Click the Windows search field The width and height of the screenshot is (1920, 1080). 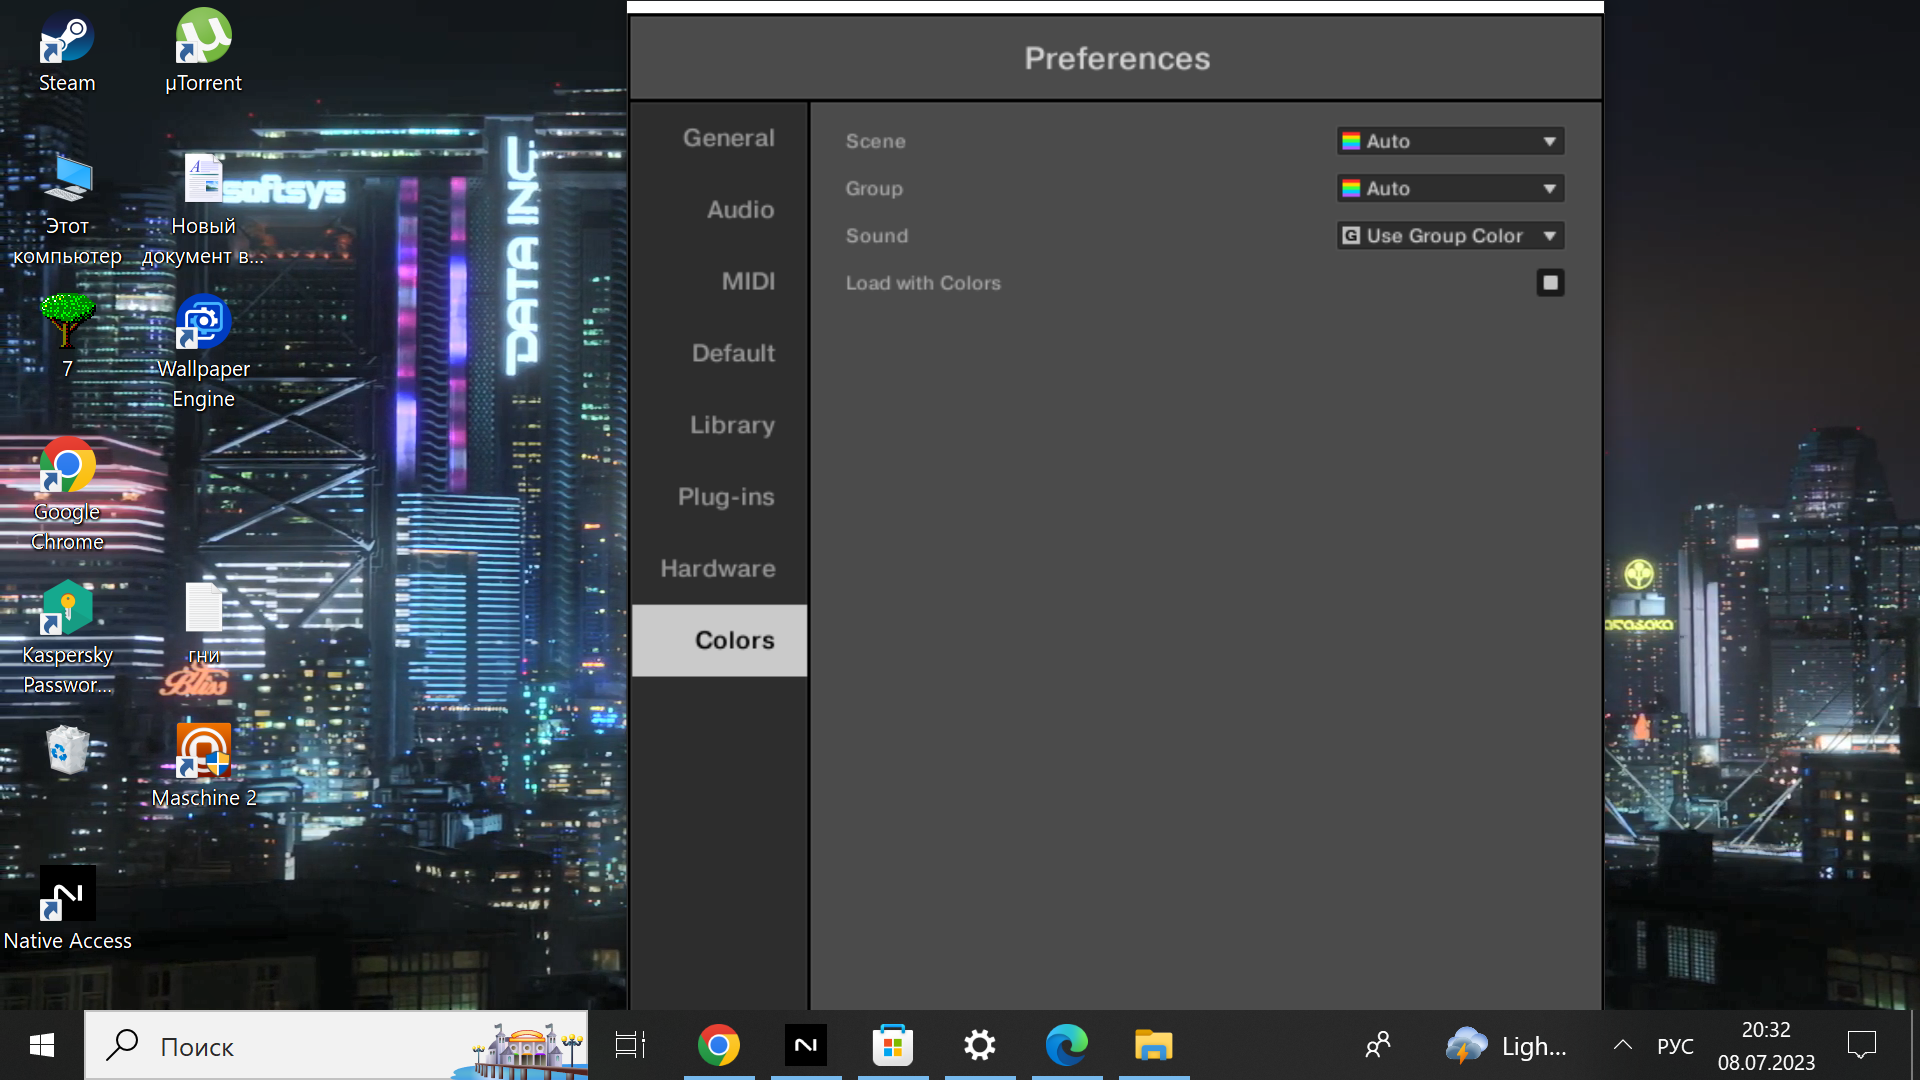300,1046
